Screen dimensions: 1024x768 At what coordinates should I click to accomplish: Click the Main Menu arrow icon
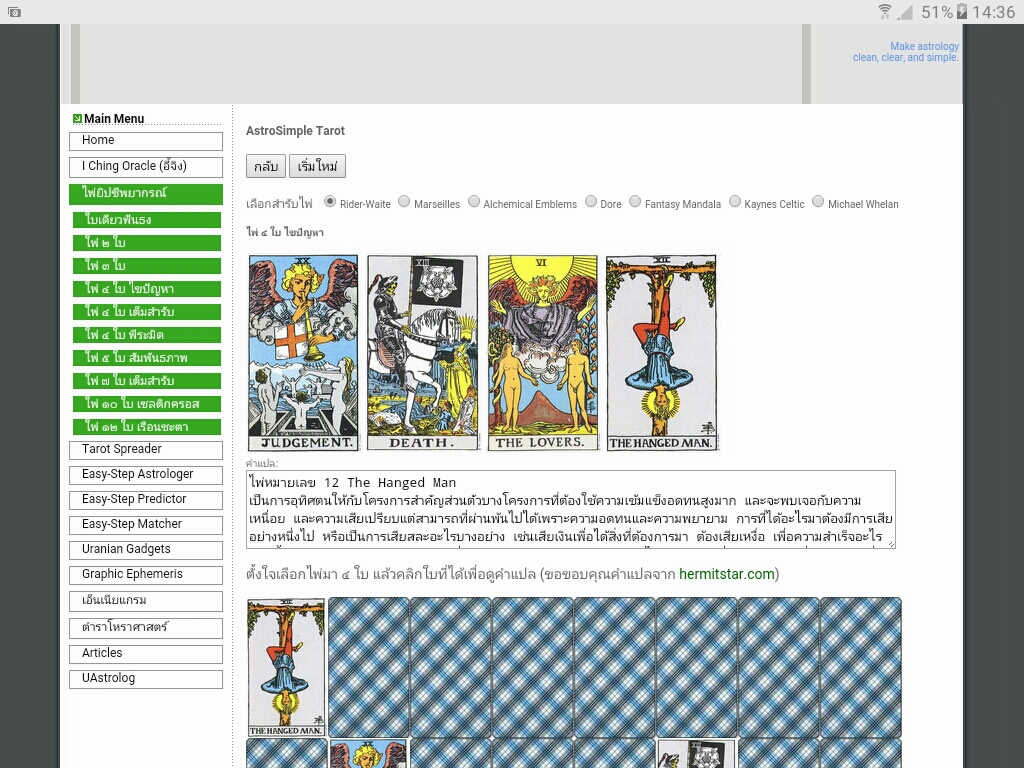tap(77, 118)
